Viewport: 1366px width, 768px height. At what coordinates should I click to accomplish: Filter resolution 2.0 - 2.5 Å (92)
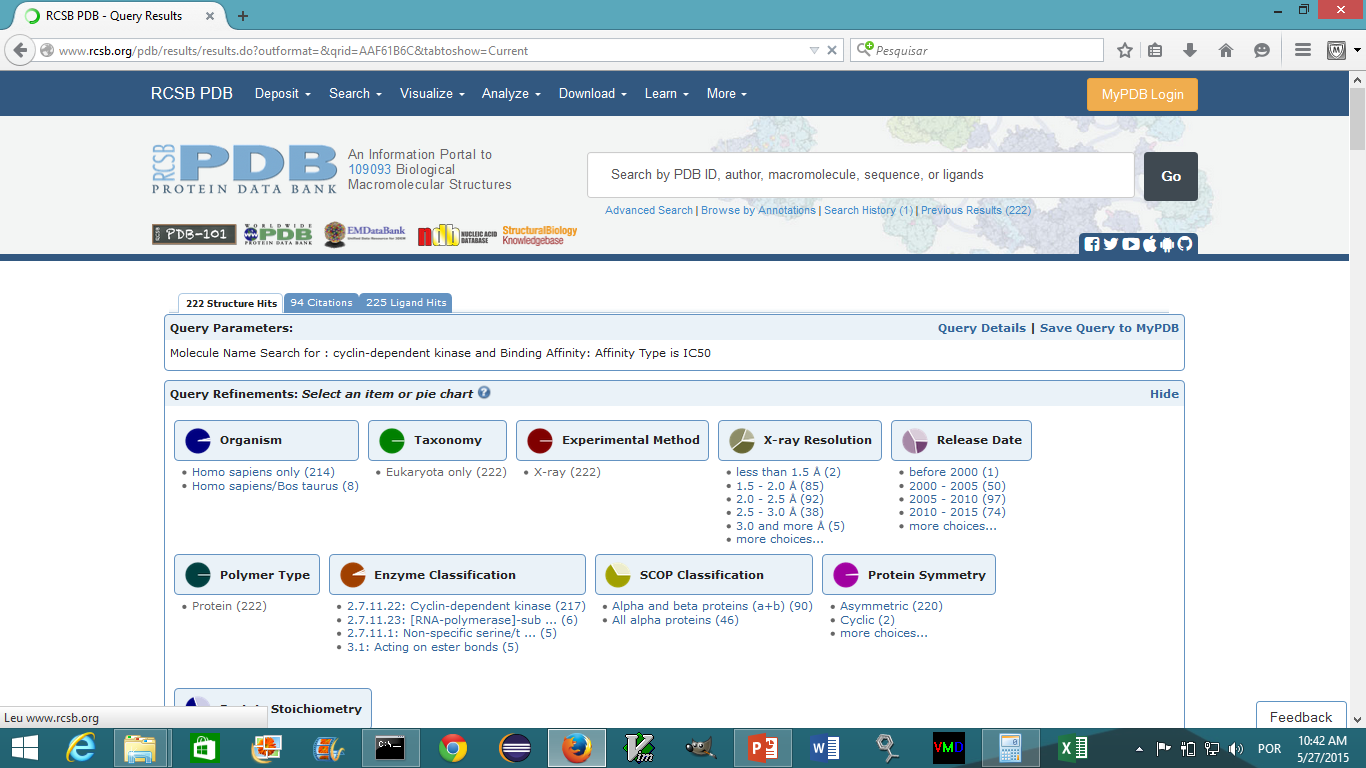tap(780, 499)
